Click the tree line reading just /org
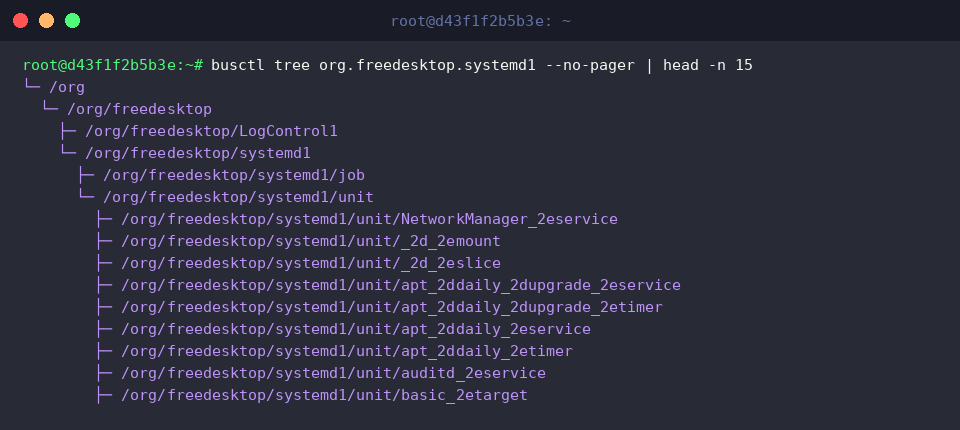This screenshot has height=430, width=960. pos(67,87)
